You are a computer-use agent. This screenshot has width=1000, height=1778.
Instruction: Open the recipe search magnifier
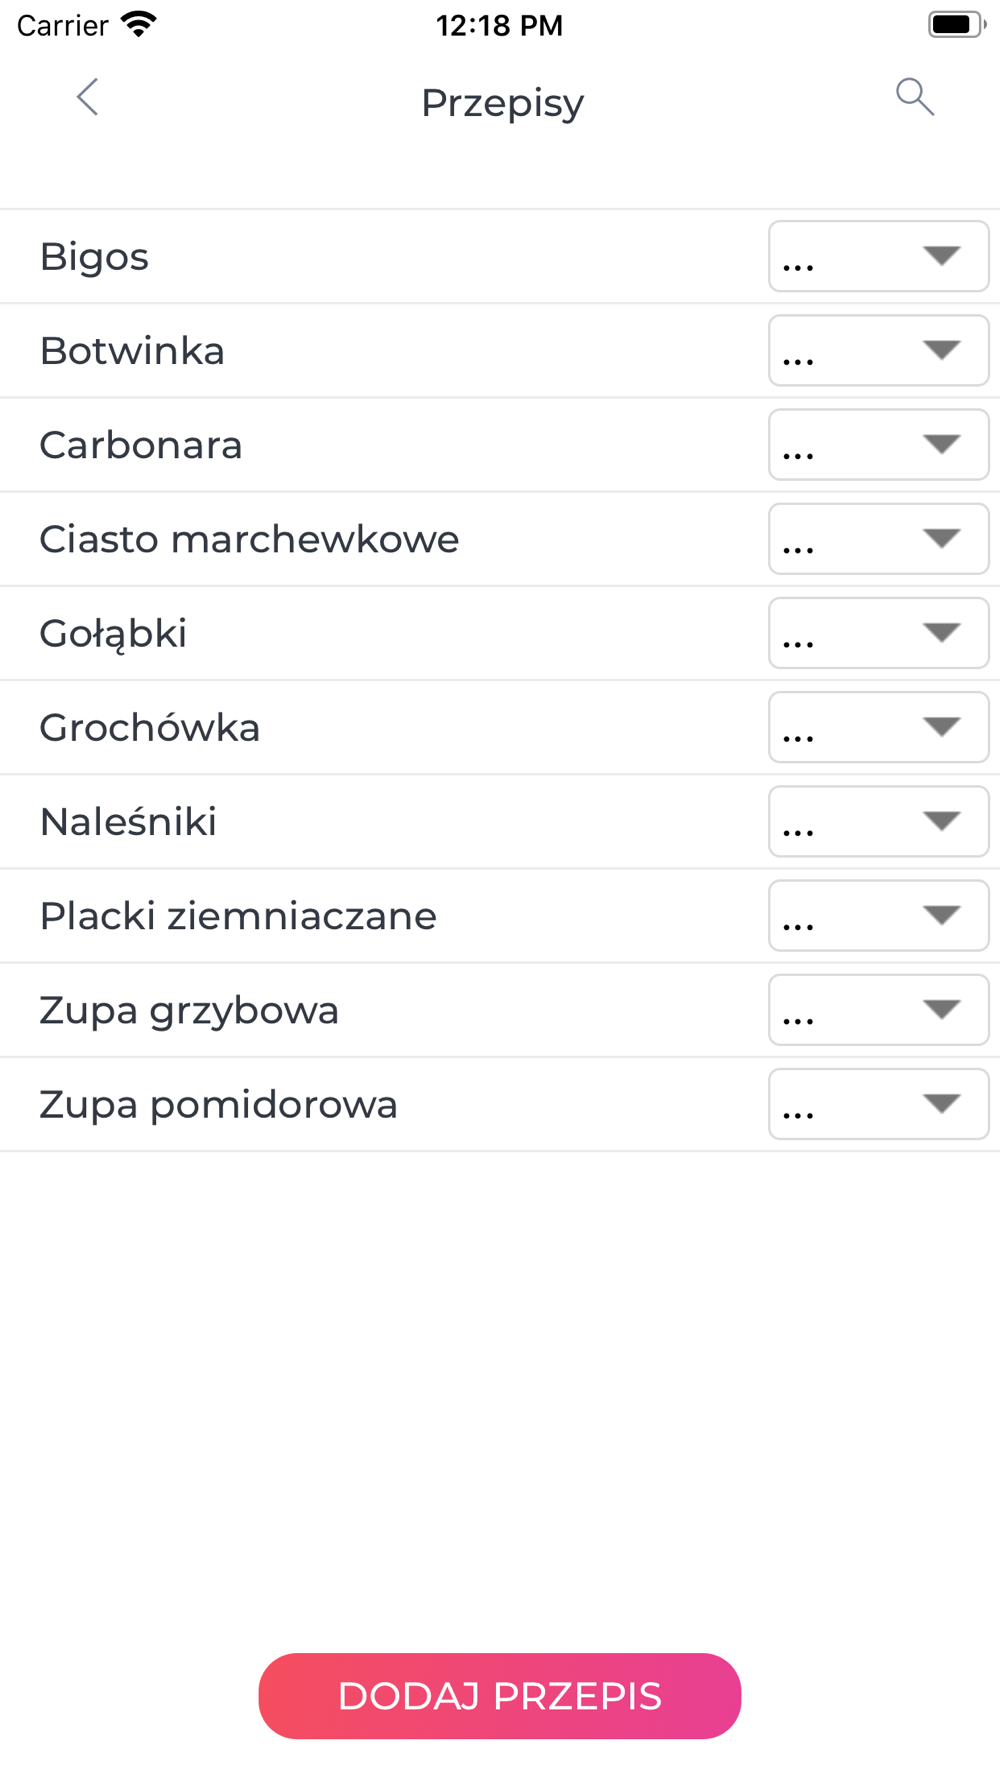[x=914, y=98]
